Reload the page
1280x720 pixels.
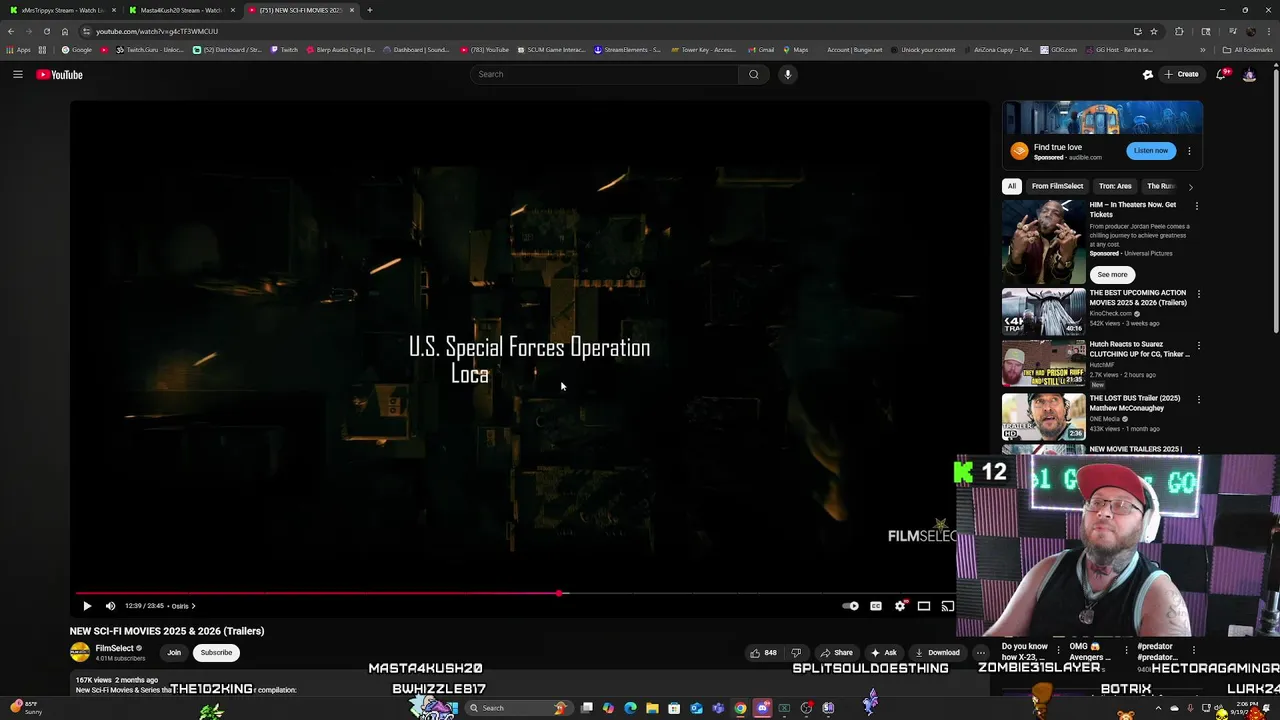(46, 31)
